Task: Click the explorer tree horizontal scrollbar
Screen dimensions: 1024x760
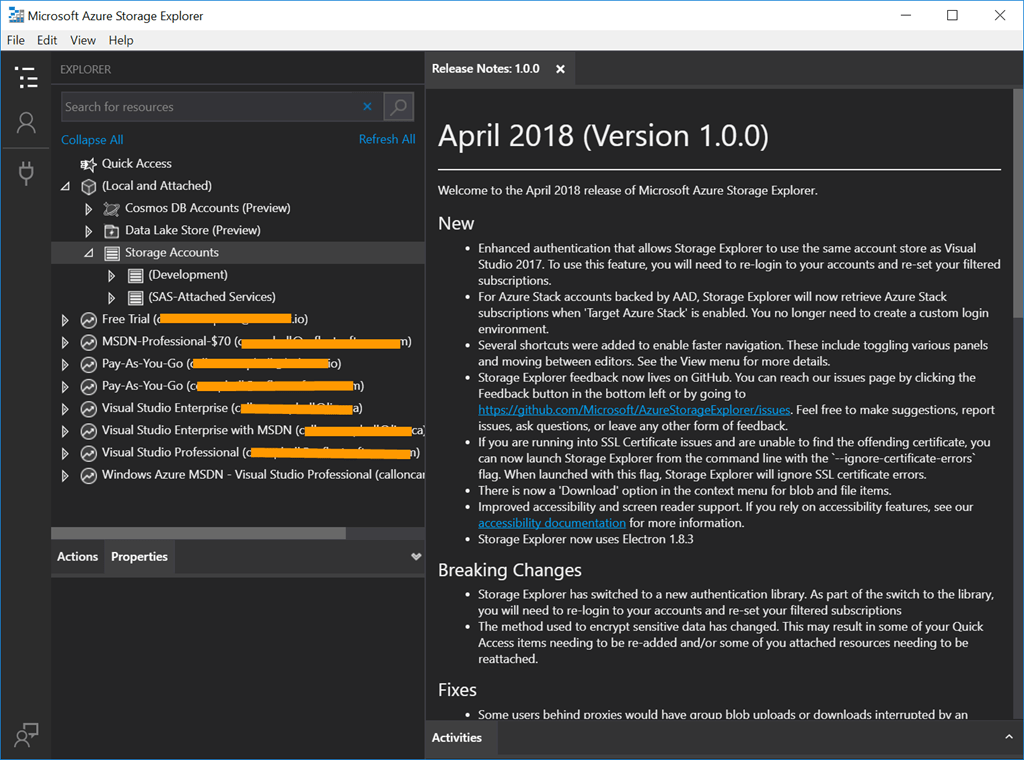Action: (200, 534)
